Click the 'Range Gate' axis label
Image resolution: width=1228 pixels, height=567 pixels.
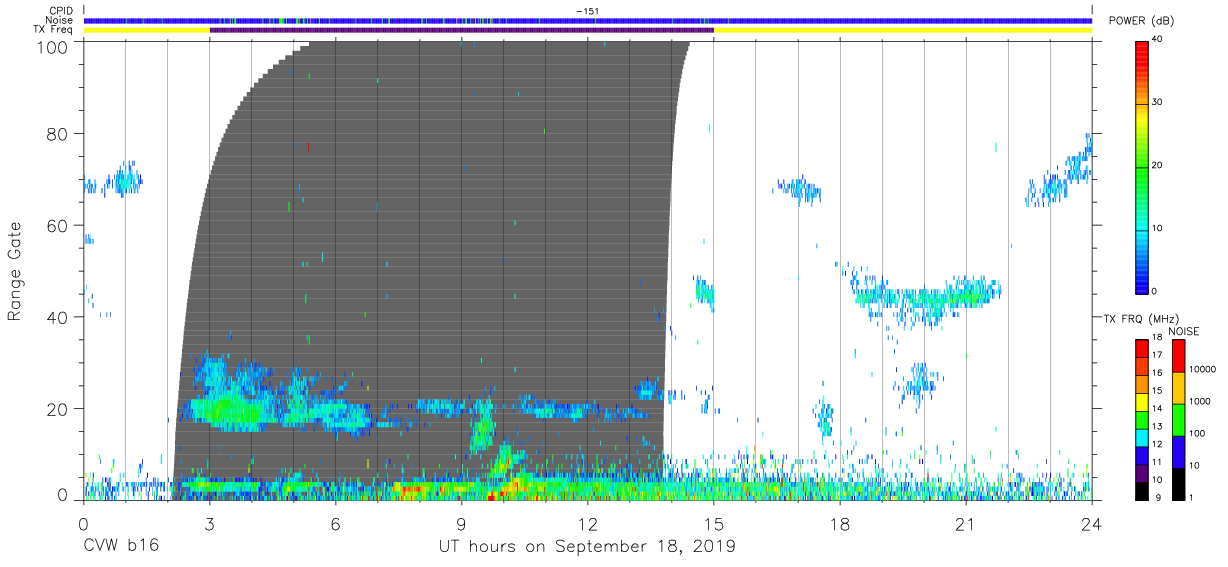15,271
